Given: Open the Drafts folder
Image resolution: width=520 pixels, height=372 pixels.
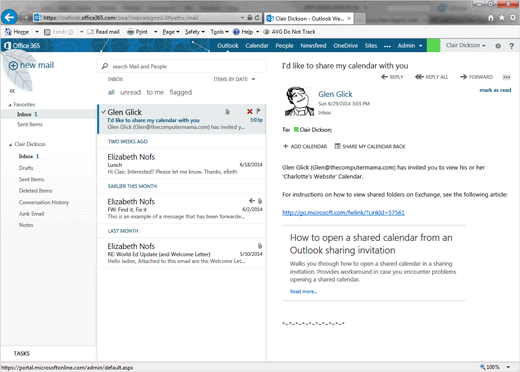Looking at the screenshot, I should coord(26,168).
